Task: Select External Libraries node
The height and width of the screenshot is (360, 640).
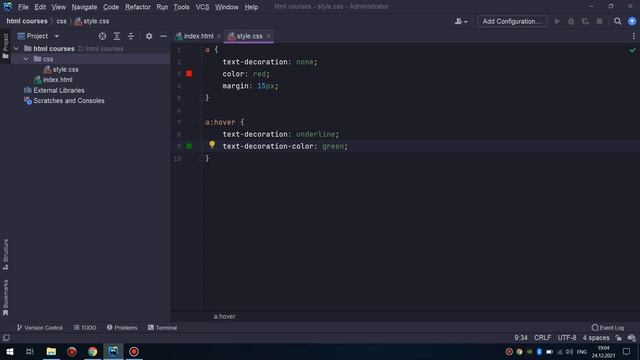Action: (x=59, y=90)
